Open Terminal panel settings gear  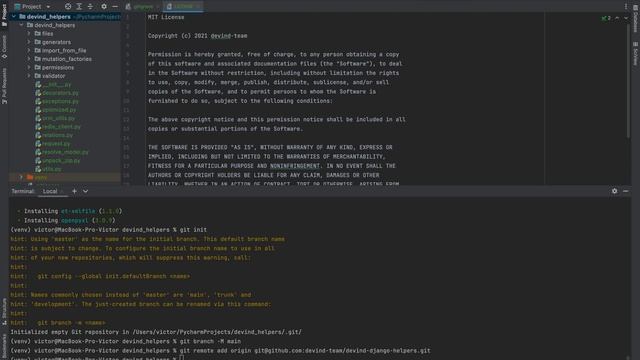pyautogui.click(x=615, y=191)
